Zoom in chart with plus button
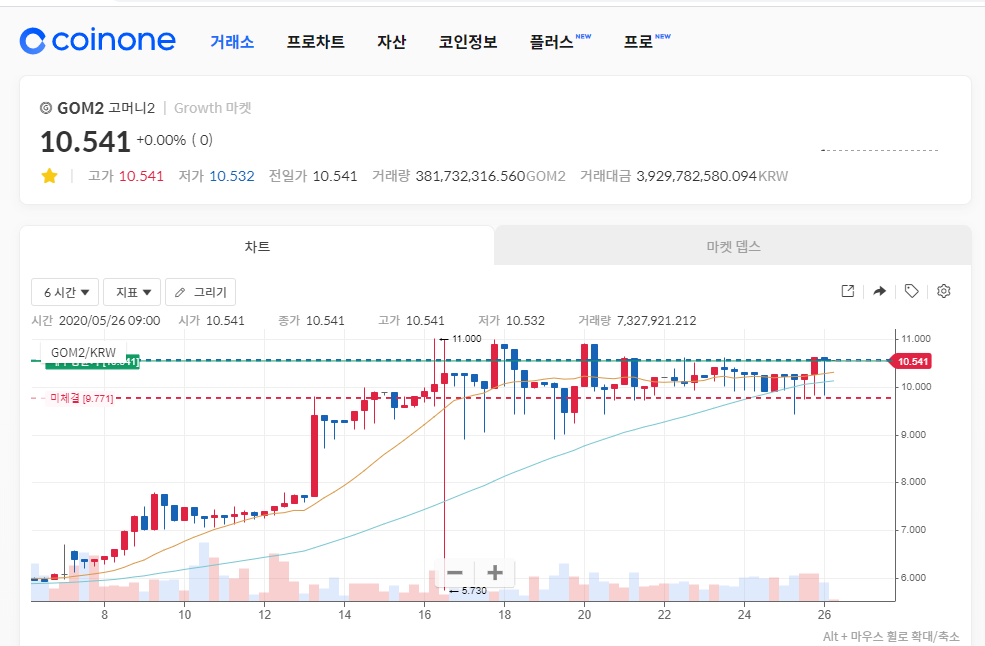Viewport: 985px width, 646px height. point(495,572)
